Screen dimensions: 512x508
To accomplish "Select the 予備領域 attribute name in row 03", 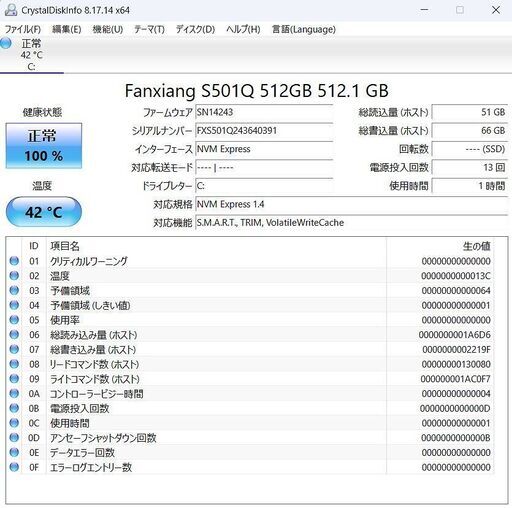I will [x=70, y=290].
